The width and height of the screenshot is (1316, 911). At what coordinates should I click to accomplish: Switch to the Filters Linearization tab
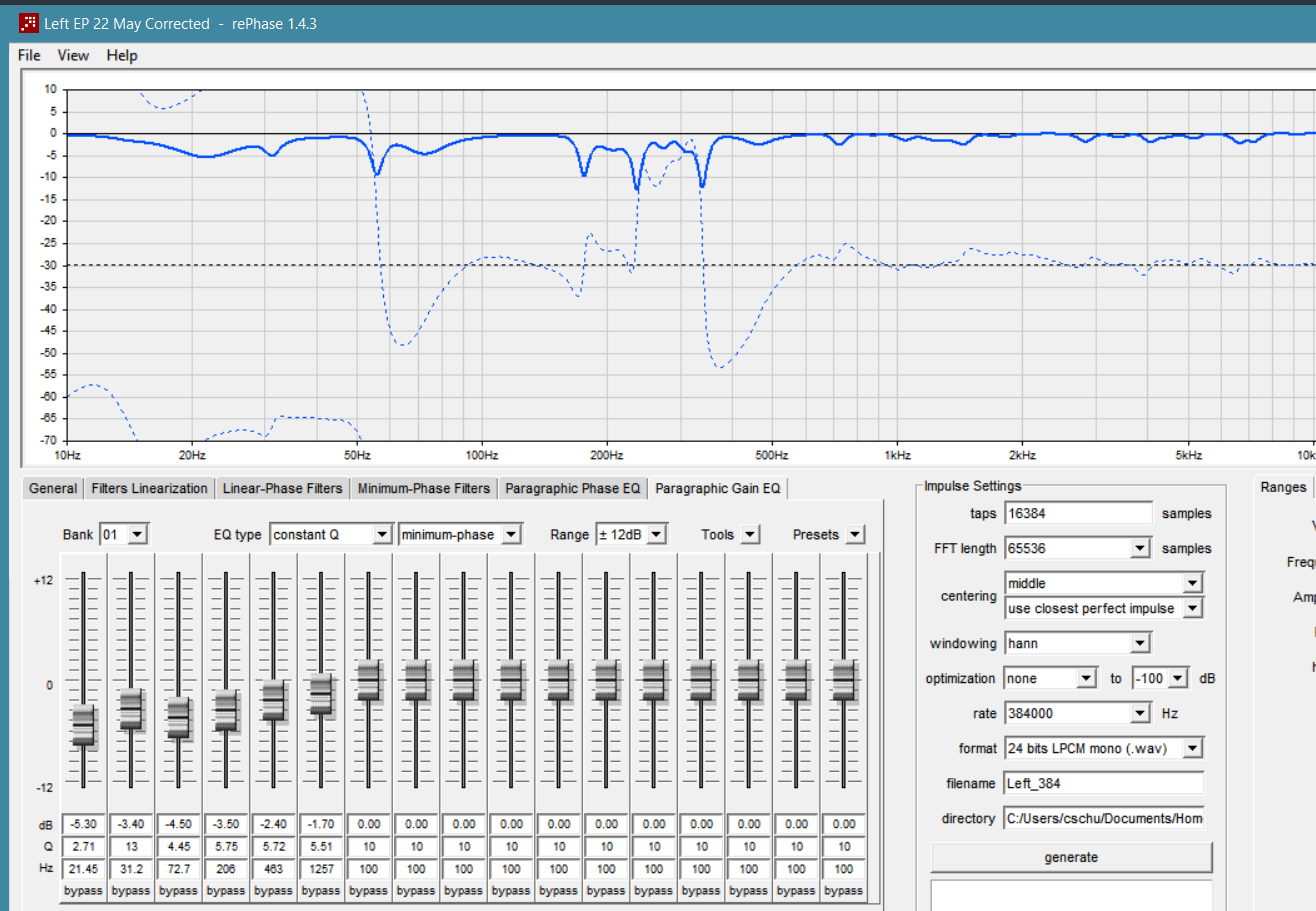pyautogui.click(x=149, y=488)
